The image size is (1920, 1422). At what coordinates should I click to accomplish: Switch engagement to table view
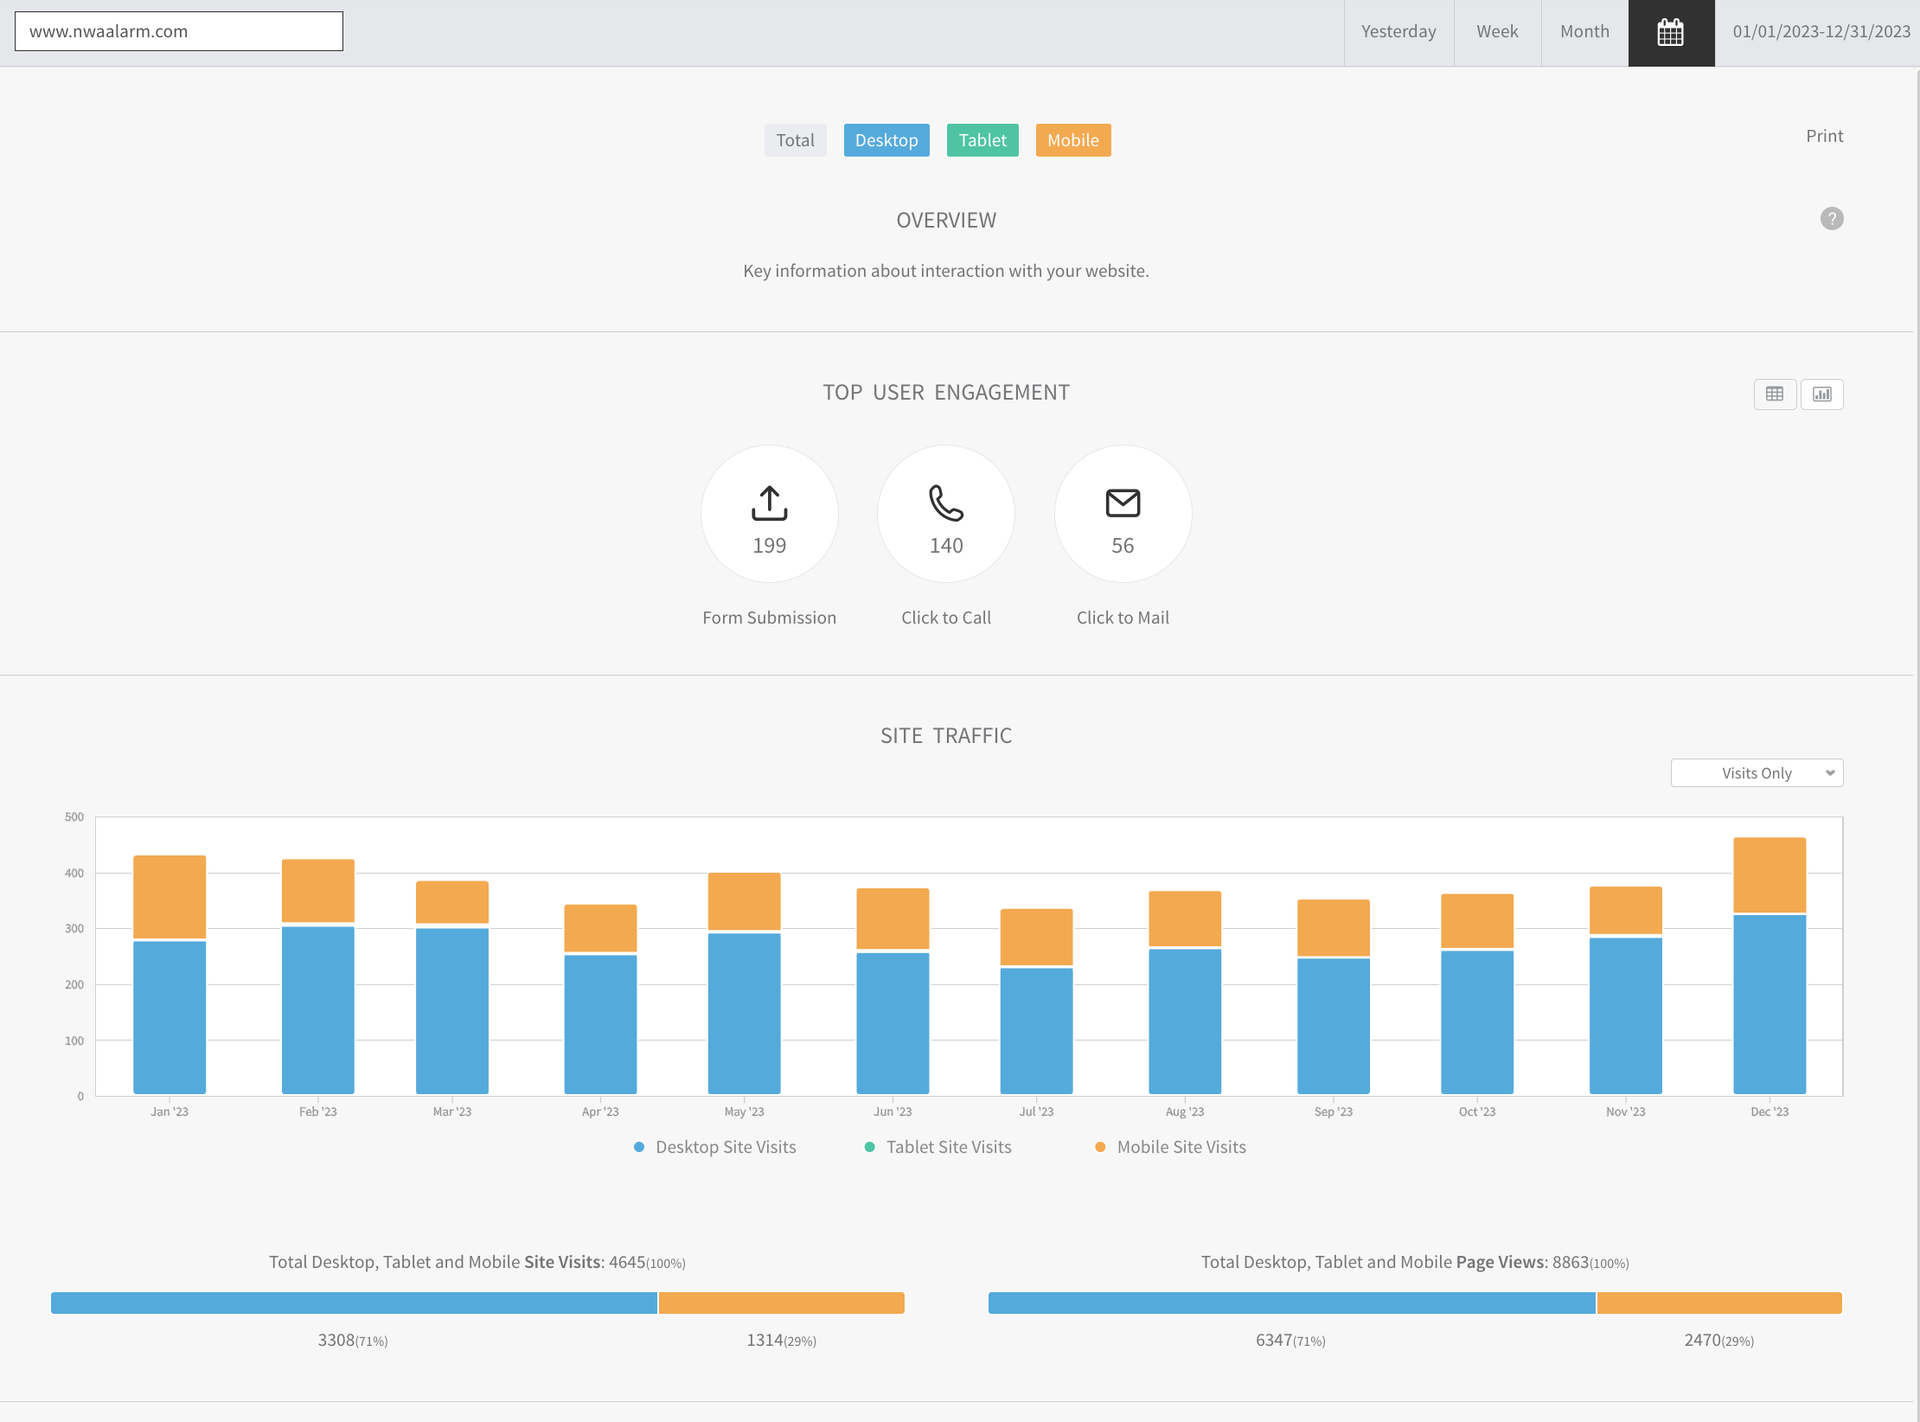pyautogui.click(x=1774, y=394)
